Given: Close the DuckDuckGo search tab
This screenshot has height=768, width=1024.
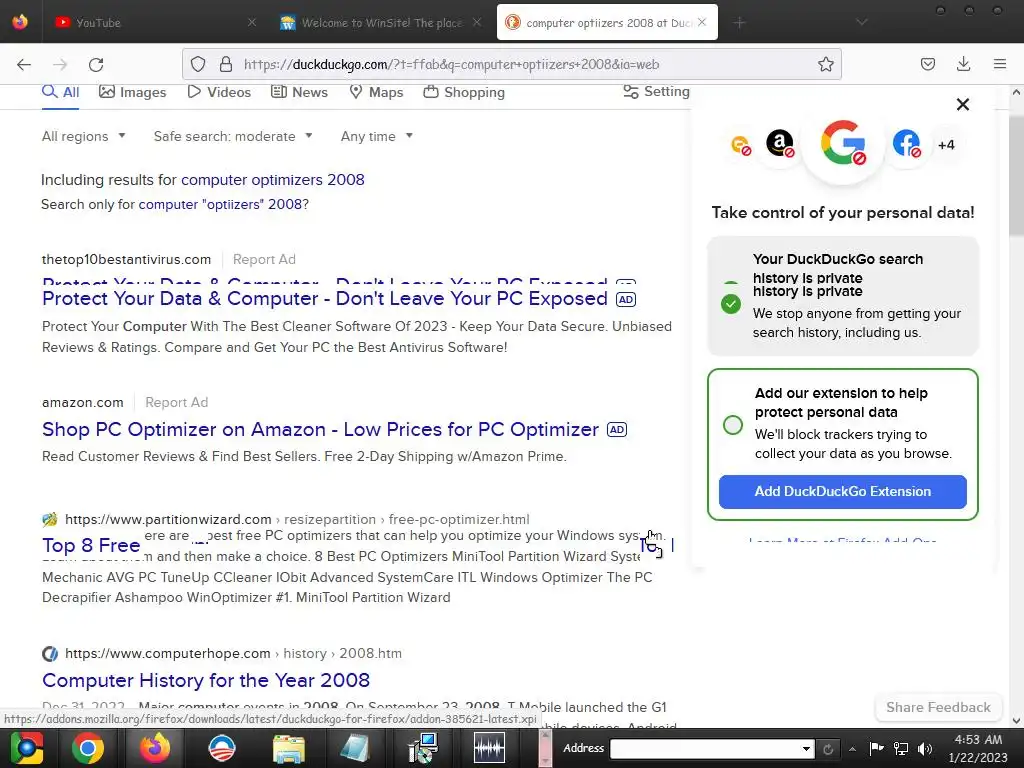Looking at the screenshot, I should 702,22.
